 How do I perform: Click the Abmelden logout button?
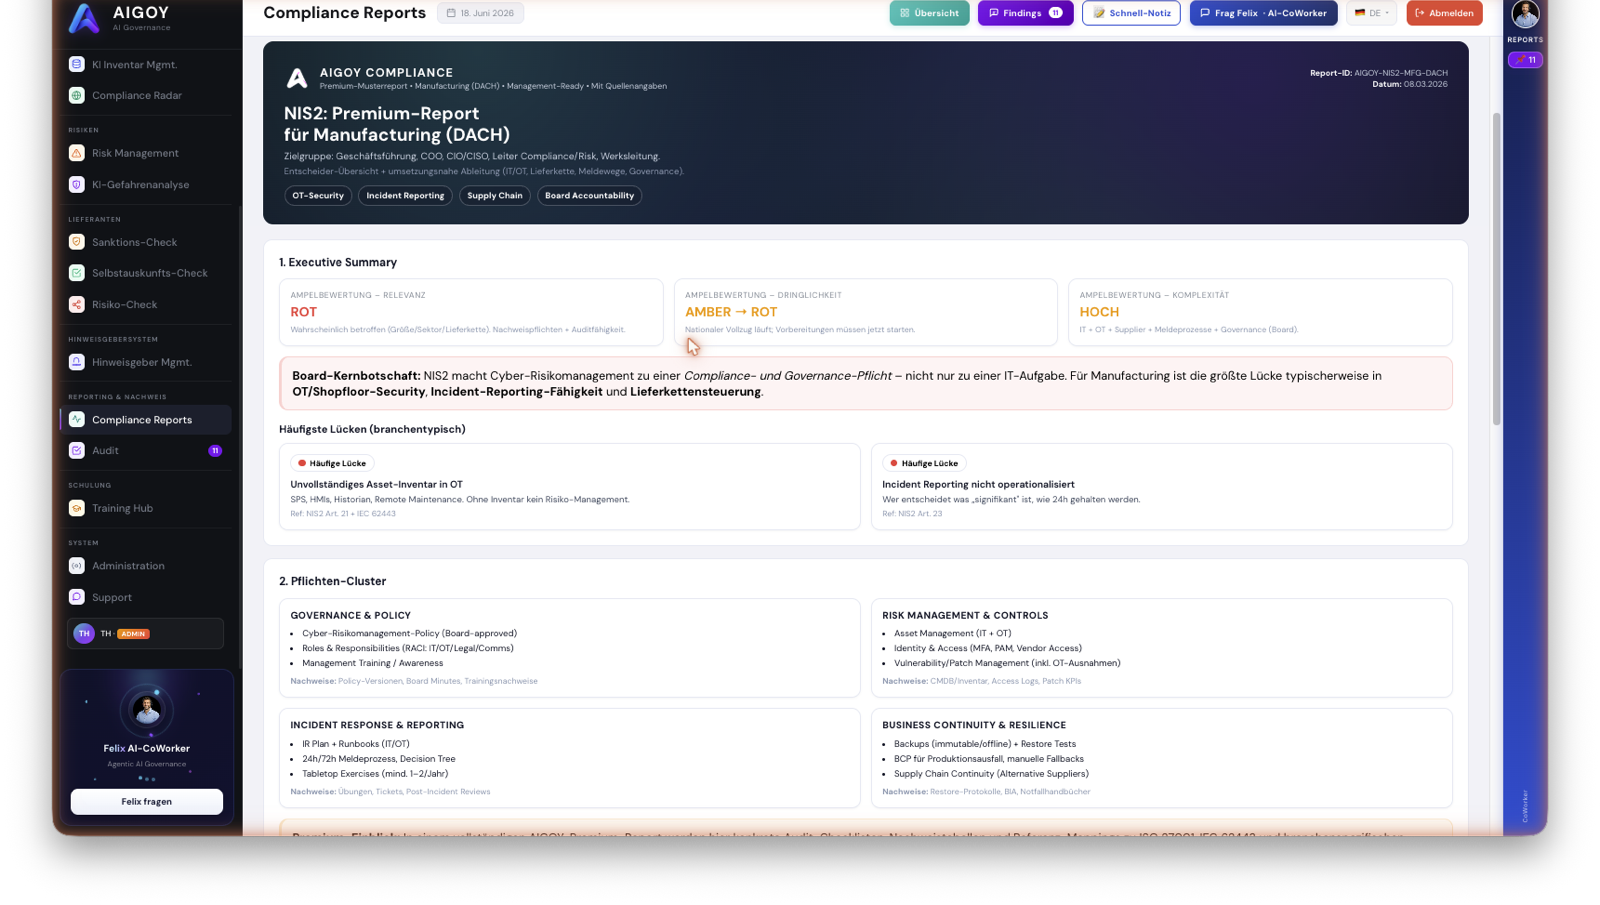point(1444,13)
